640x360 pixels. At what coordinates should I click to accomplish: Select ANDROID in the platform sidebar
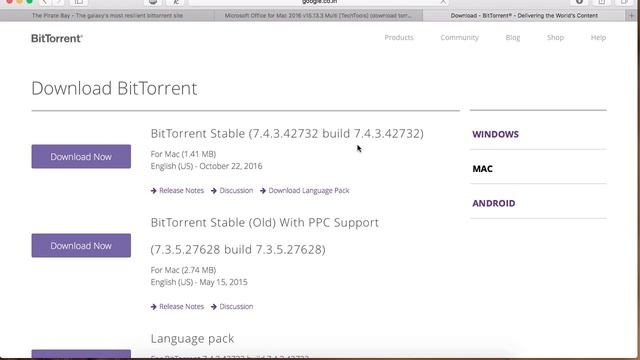coord(493,203)
